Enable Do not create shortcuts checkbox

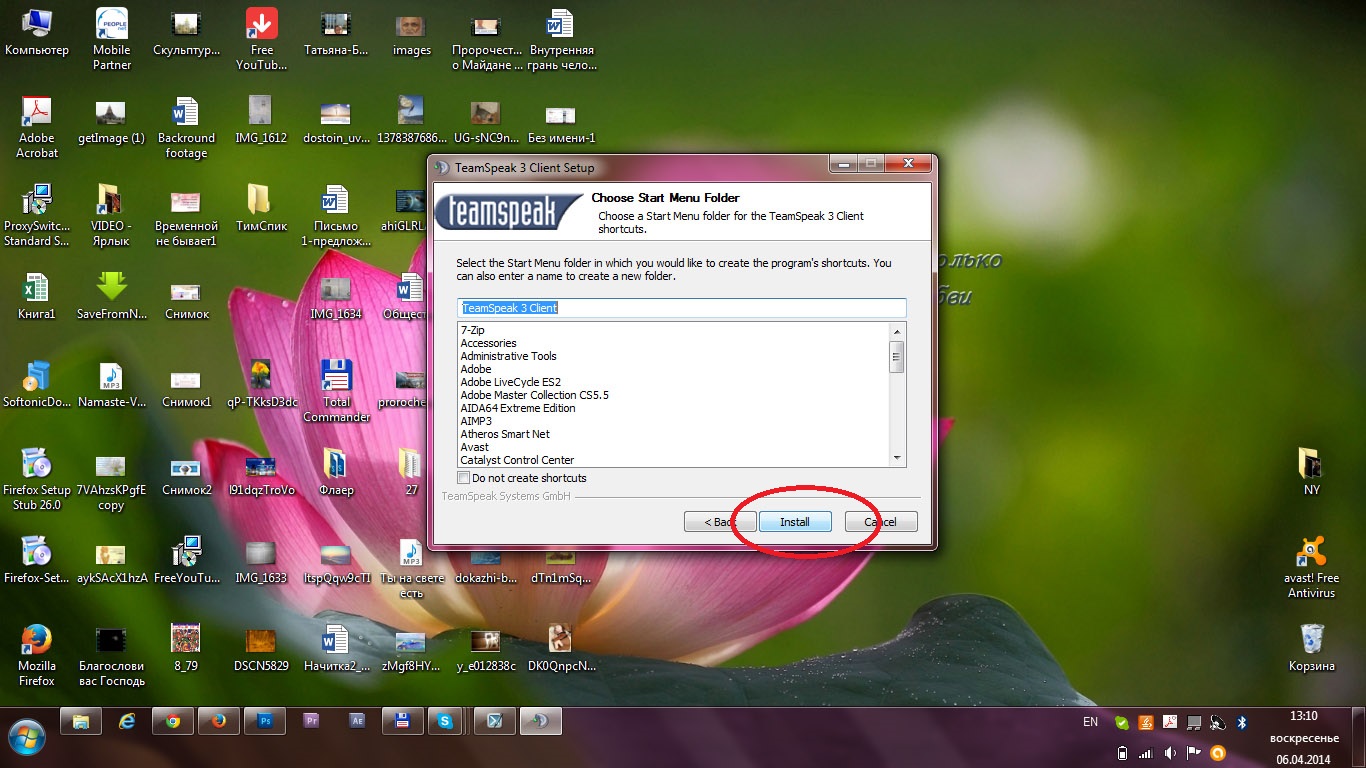point(464,478)
